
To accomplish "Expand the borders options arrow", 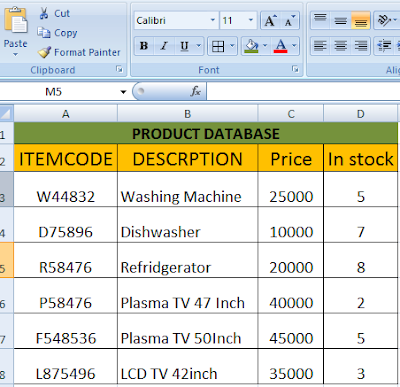I will [232, 46].
